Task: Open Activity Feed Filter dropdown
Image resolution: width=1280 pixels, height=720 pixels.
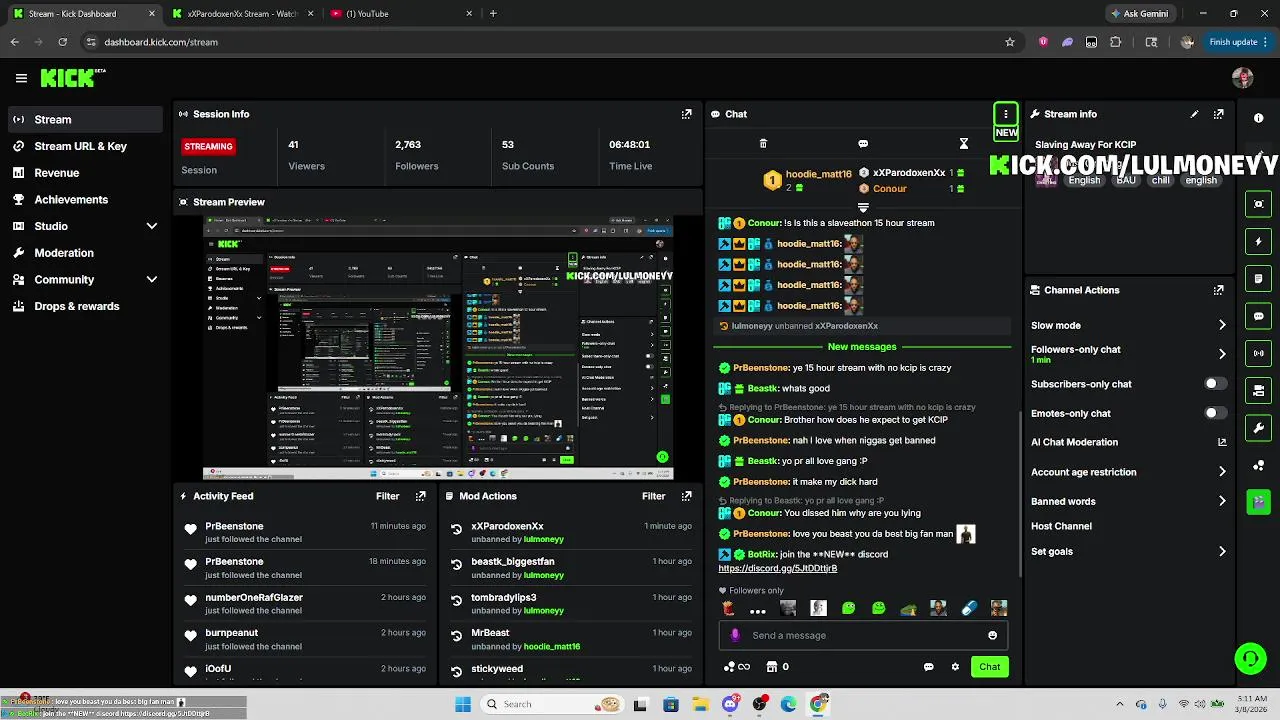Action: (x=388, y=496)
